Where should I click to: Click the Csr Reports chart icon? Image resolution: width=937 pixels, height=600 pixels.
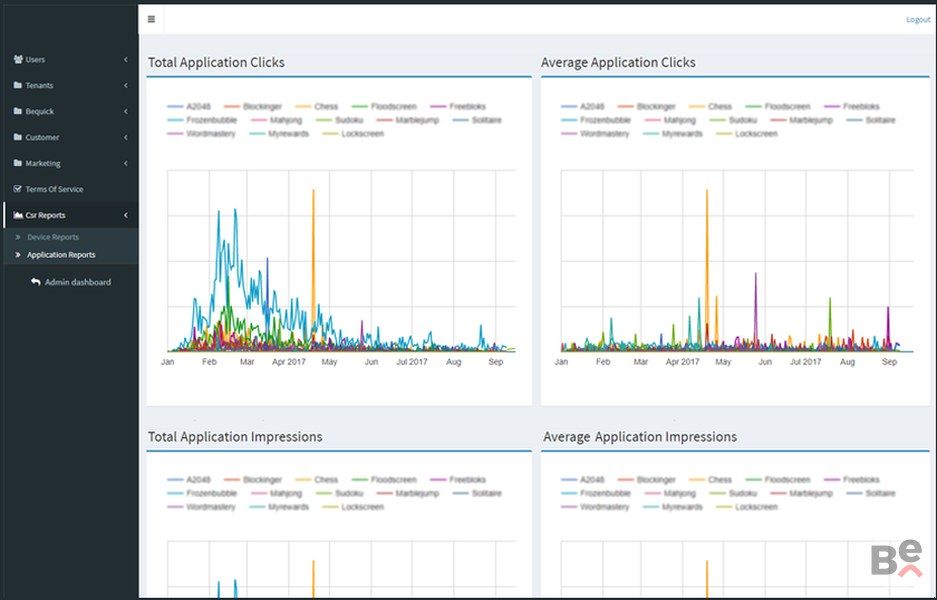(x=18, y=215)
